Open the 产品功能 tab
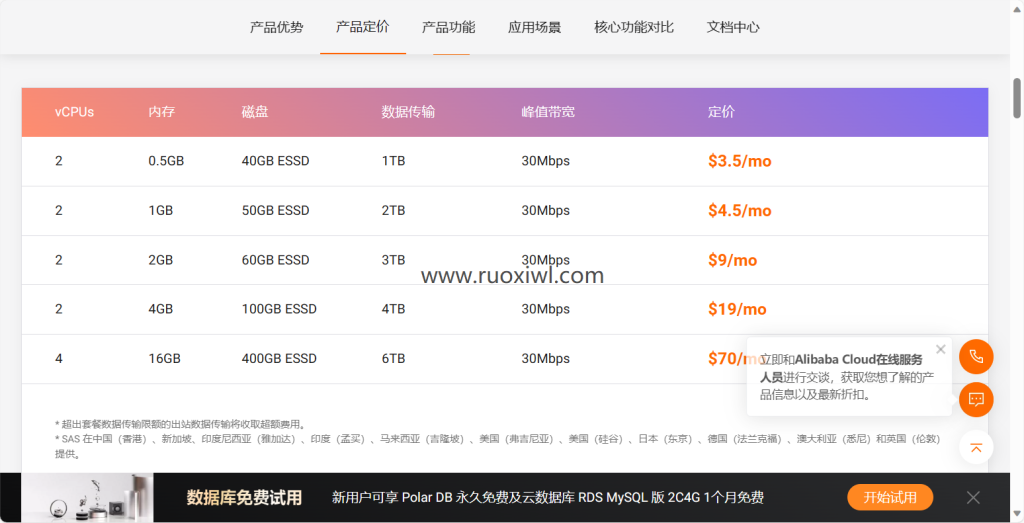Screen dimensions: 1024x523 [x=449, y=27]
